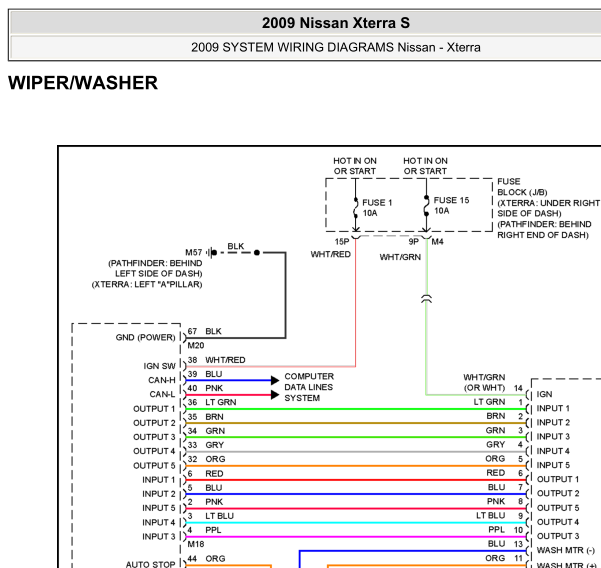Click 'WHT/GRN (OR WHT)' label near pin 14
Screen dimensions: 601x568
(484, 382)
